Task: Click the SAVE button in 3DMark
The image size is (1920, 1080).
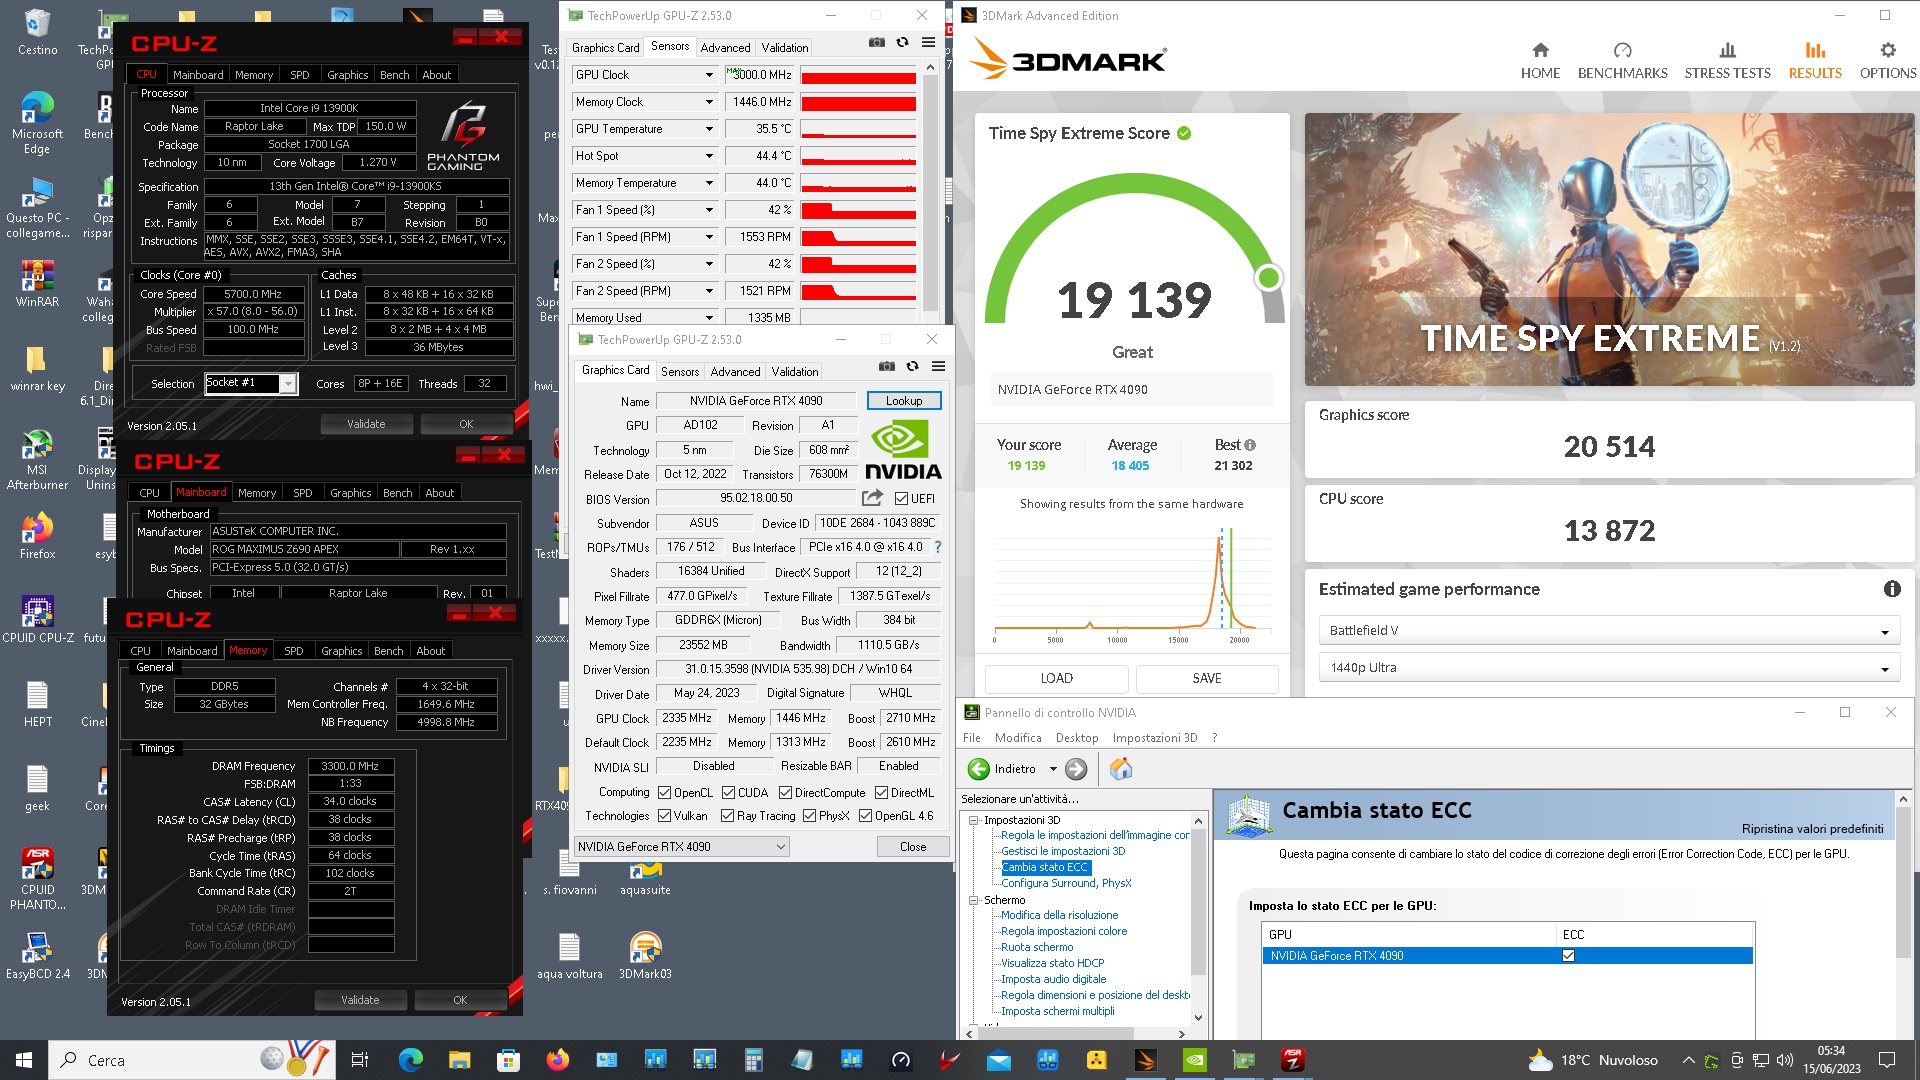Action: point(1207,679)
